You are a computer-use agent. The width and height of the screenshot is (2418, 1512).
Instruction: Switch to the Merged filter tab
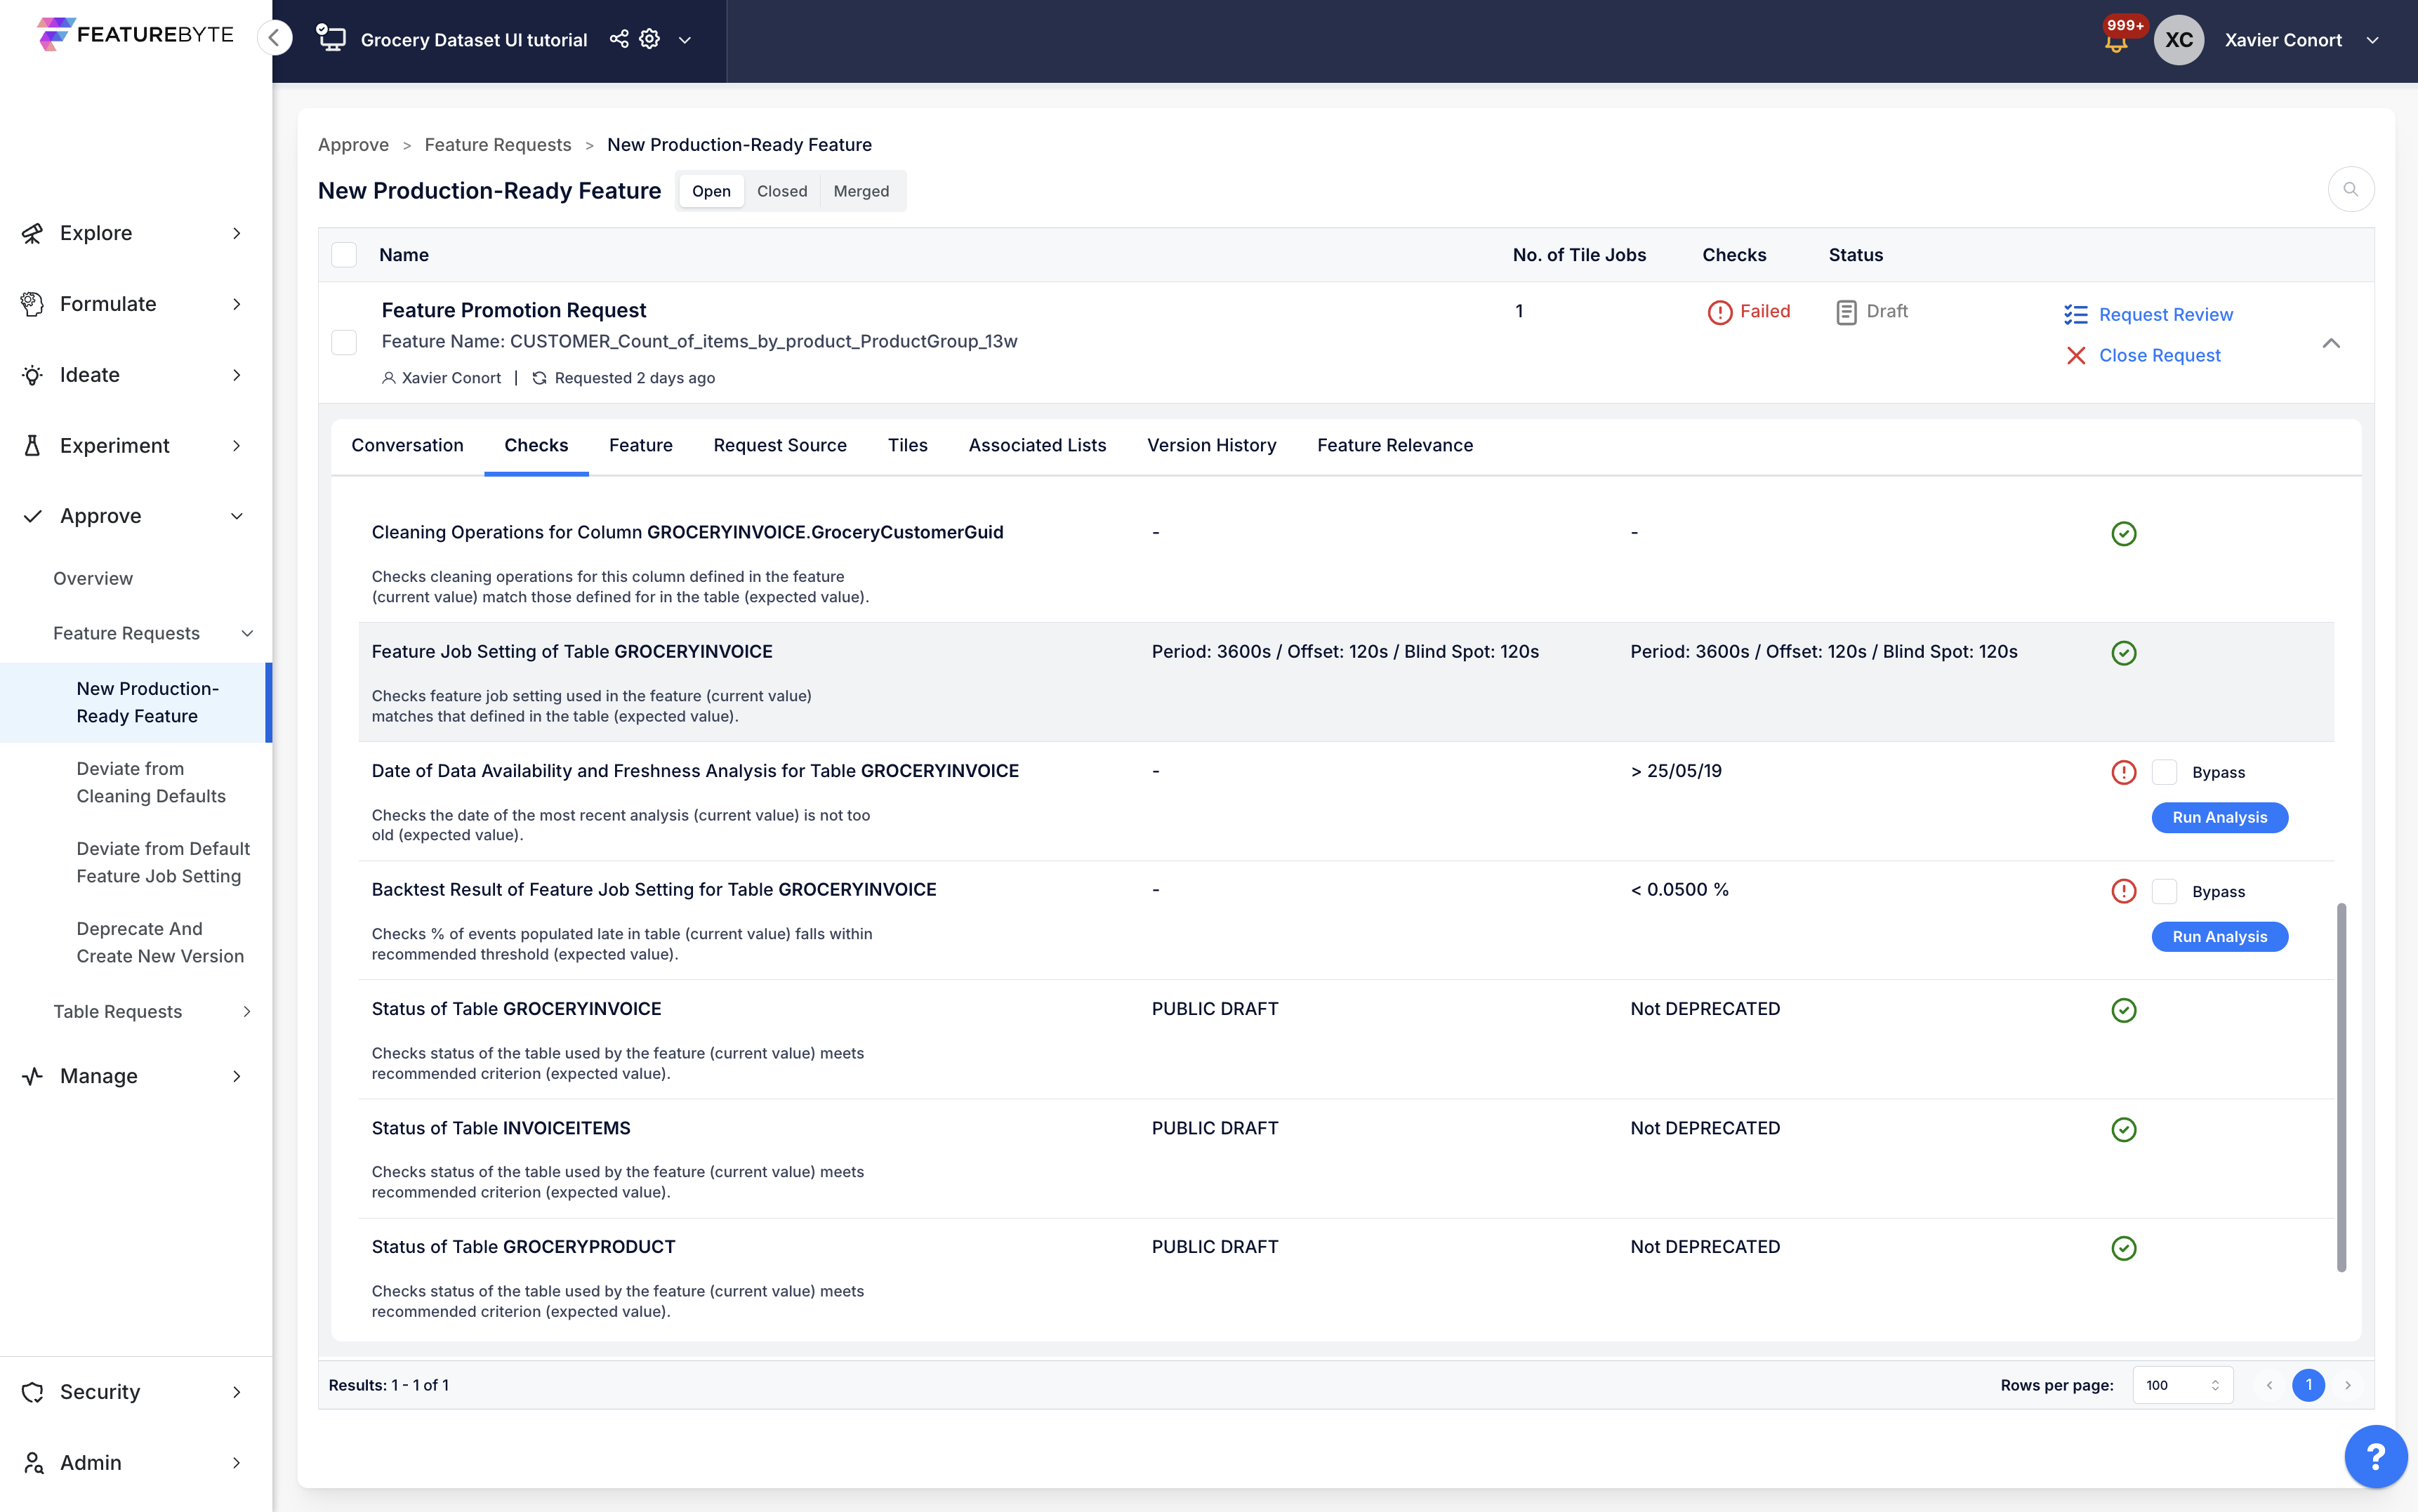point(861,191)
